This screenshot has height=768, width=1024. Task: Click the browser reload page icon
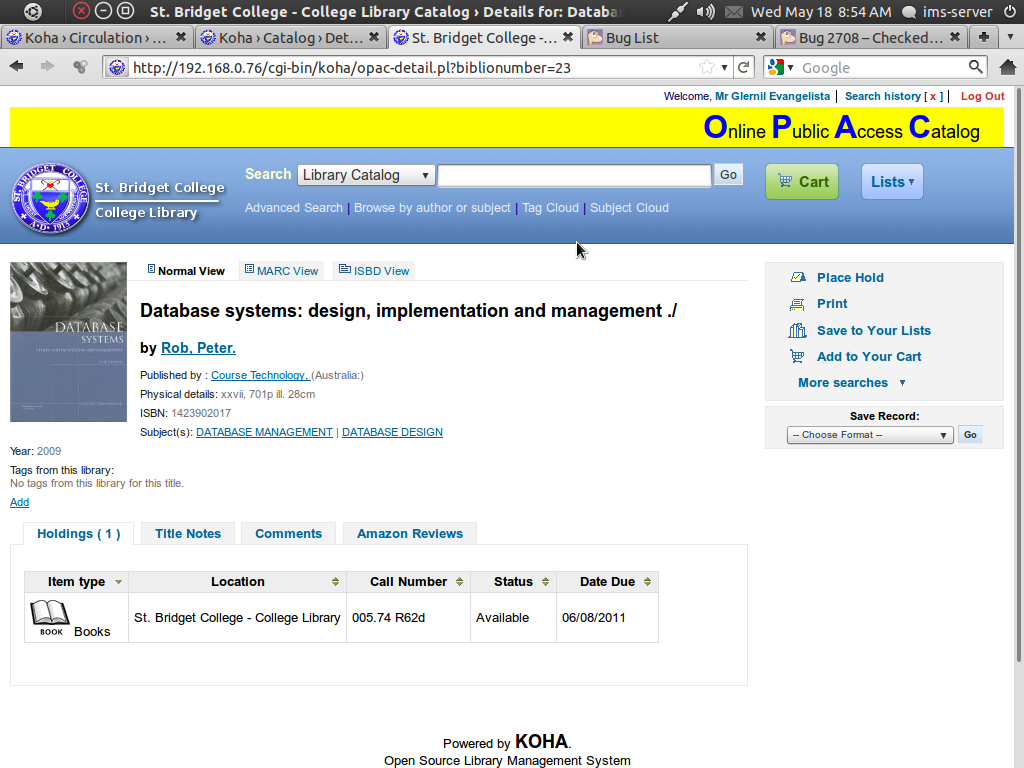point(743,67)
